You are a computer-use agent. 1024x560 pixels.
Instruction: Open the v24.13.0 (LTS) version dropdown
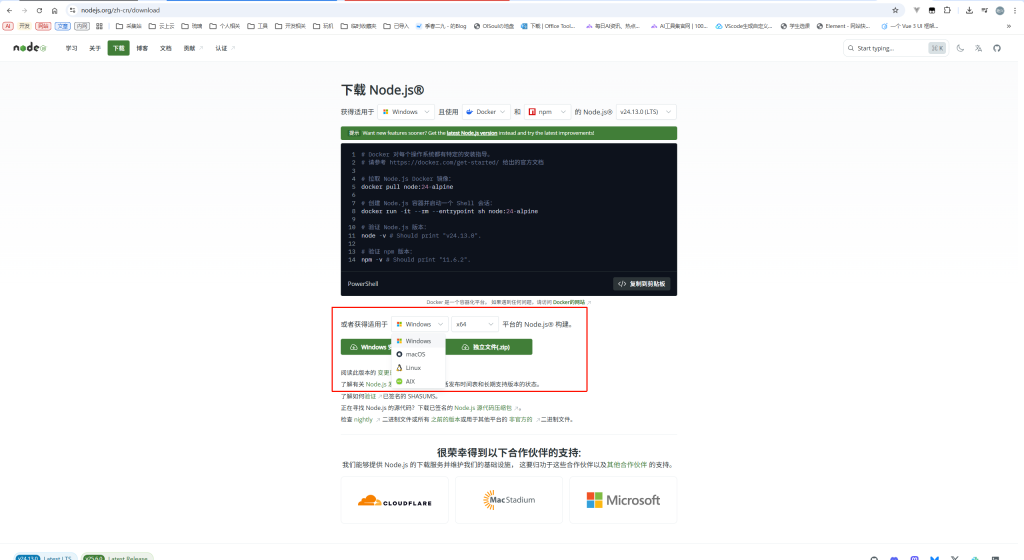(x=646, y=112)
